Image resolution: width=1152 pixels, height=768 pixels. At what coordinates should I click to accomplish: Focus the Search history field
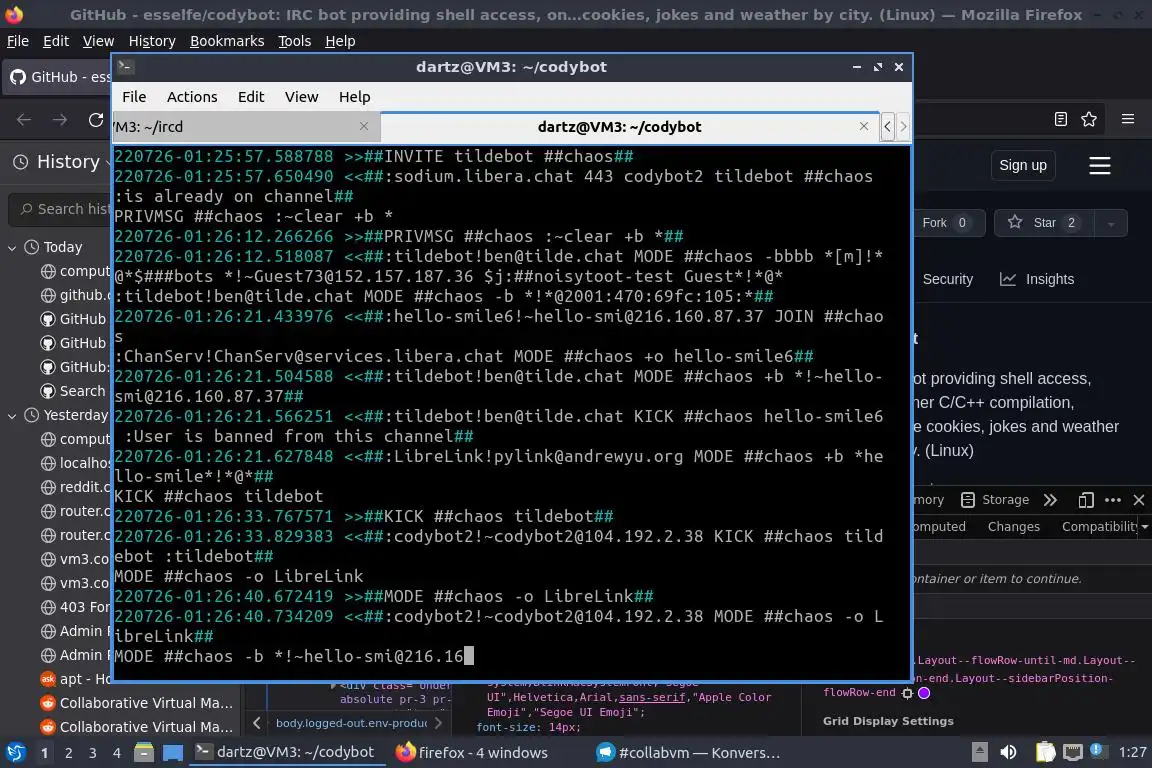click(x=62, y=209)
